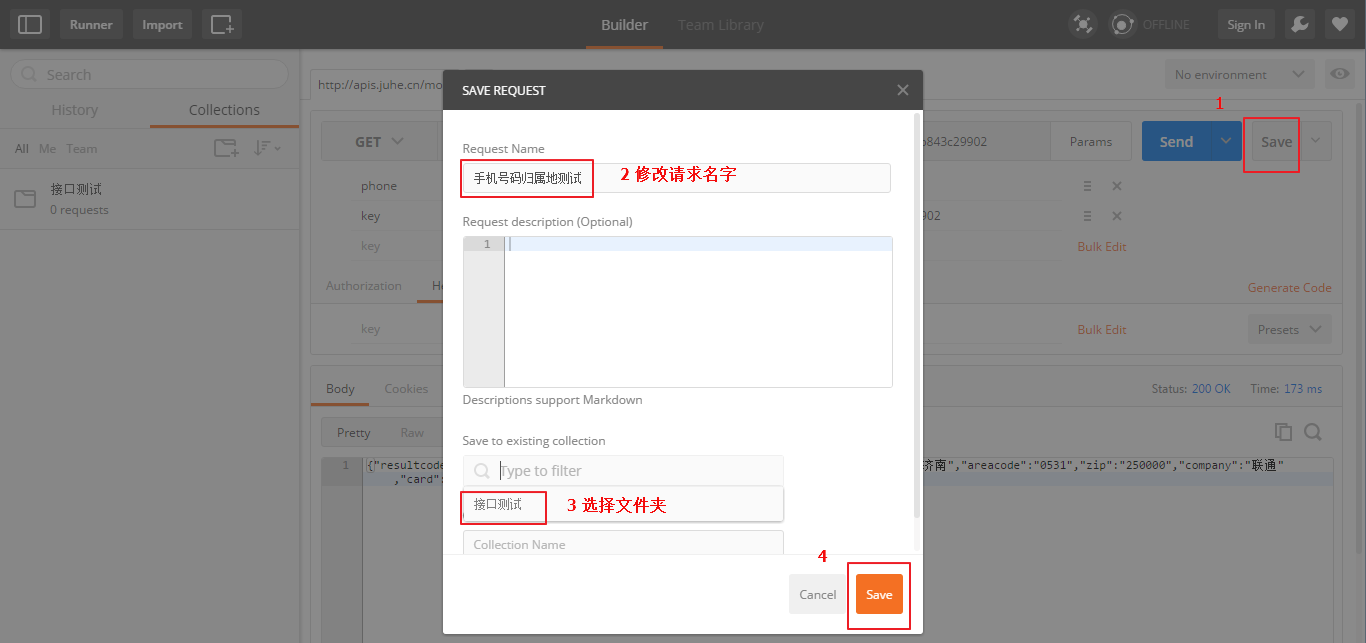Open the No environment dropdown
The height and width of the screenshot is (643, 1366).
tap(1239, 74)
